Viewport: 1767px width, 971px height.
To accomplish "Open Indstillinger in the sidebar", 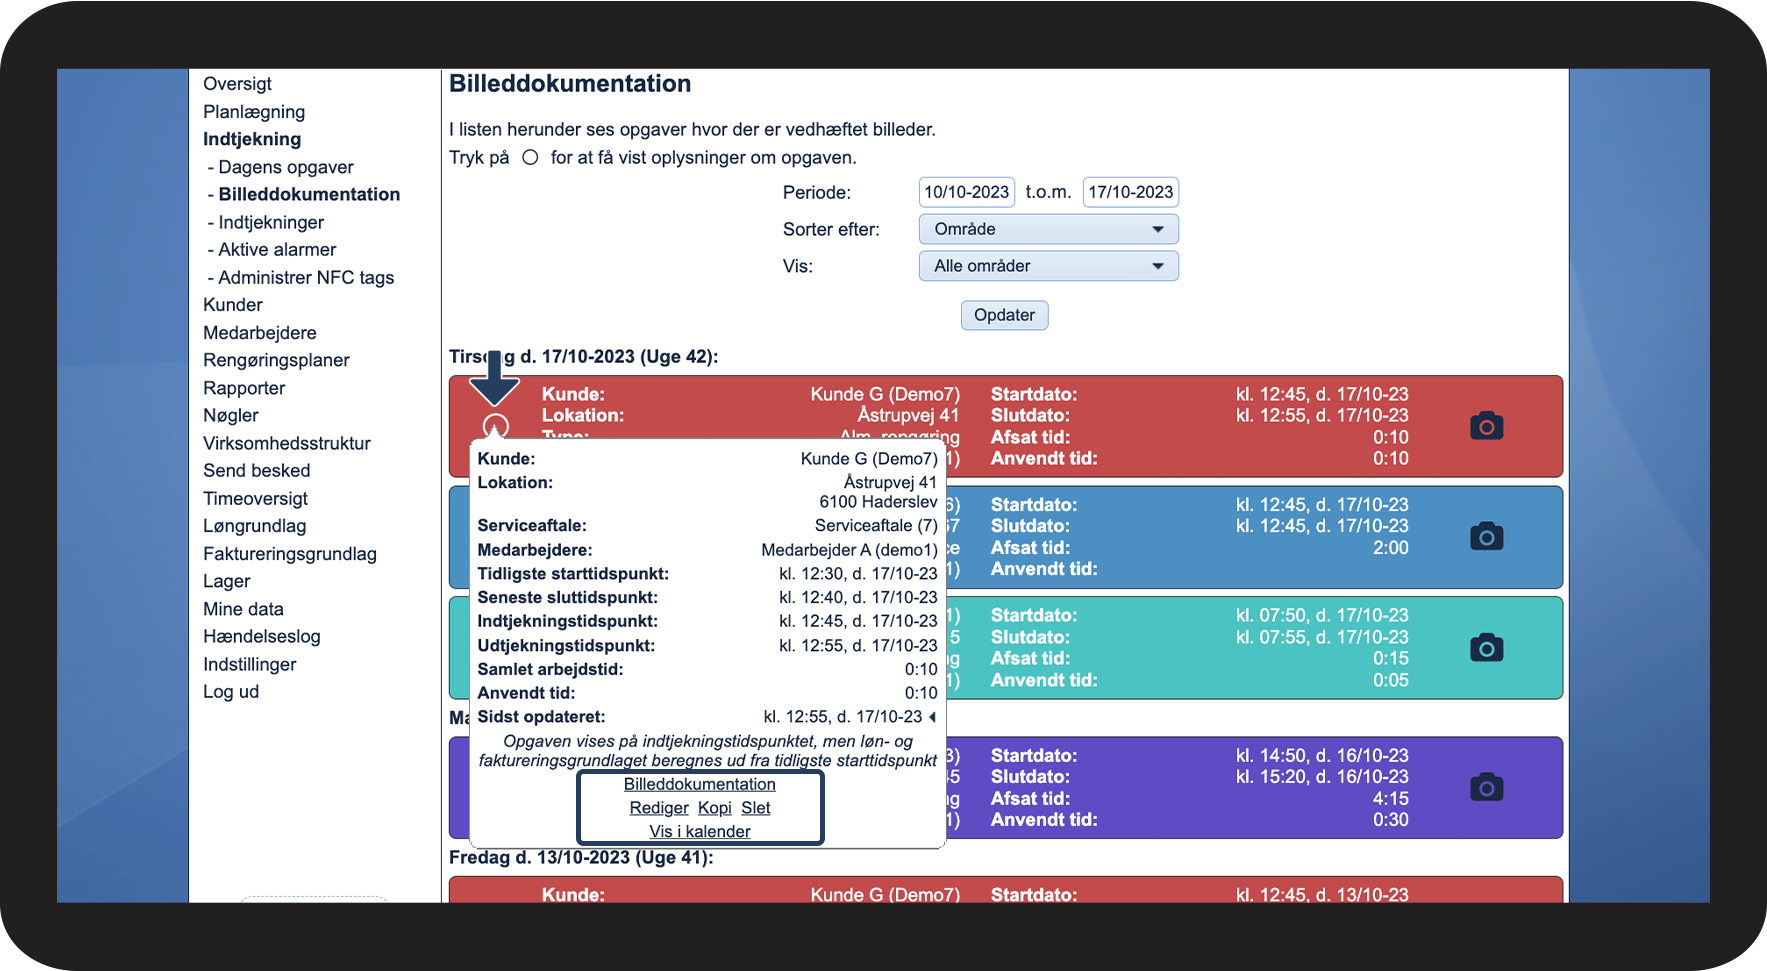I will click(250, 664).
